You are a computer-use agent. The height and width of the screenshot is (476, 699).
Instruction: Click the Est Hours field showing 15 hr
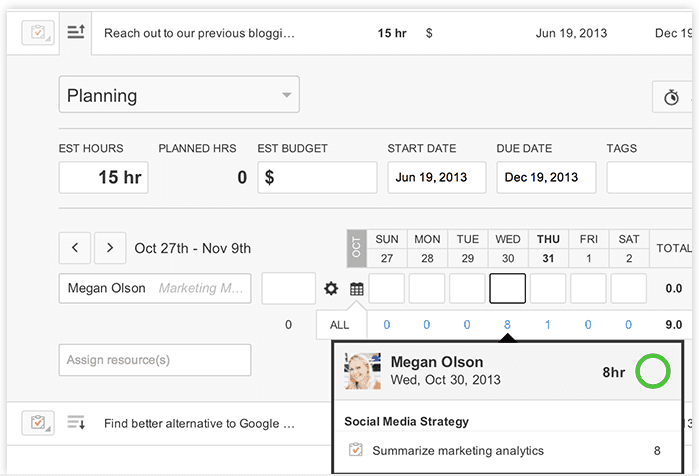[104, 177]
